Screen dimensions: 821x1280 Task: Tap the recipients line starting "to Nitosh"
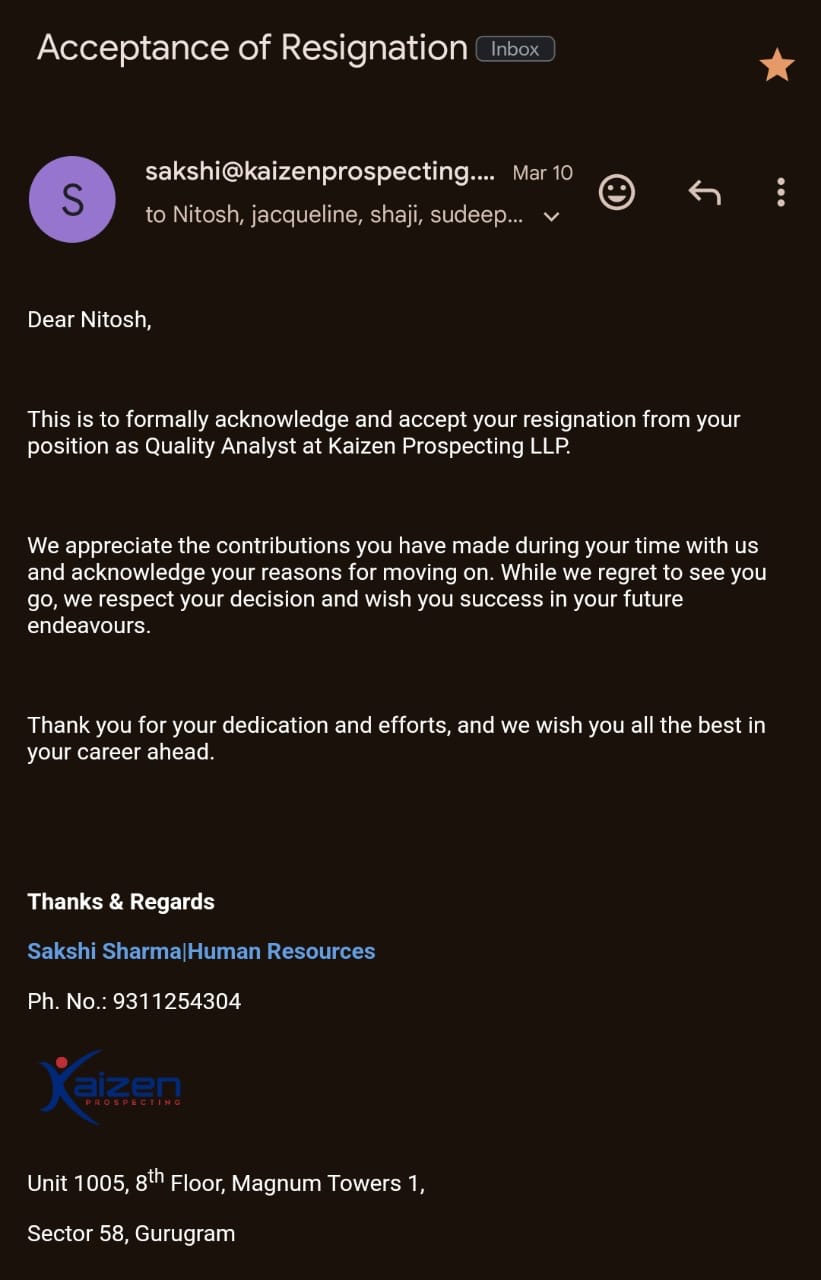pyautogui.click(x=333, y=215)
